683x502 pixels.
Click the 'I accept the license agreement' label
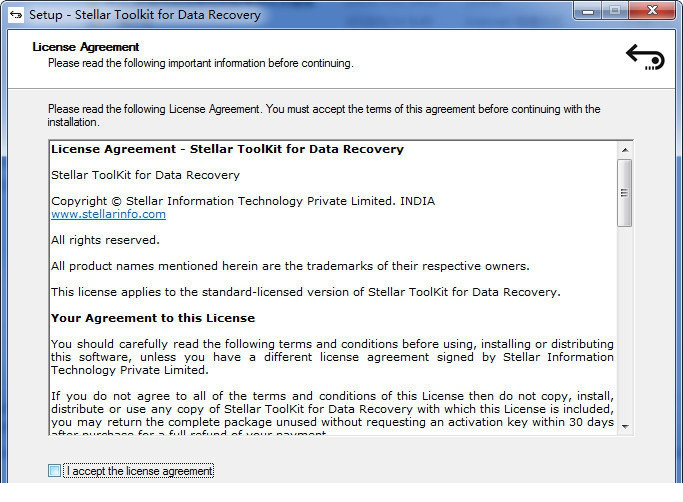139,471
